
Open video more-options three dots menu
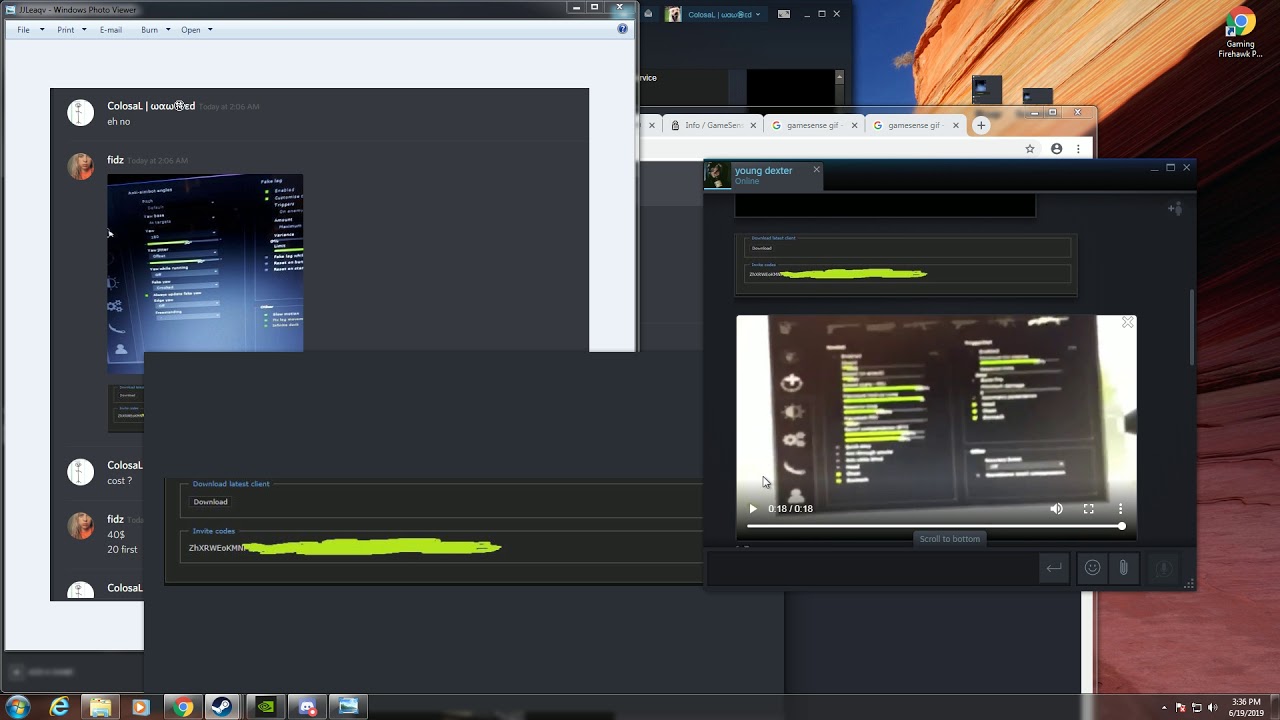click(1120, 509)
